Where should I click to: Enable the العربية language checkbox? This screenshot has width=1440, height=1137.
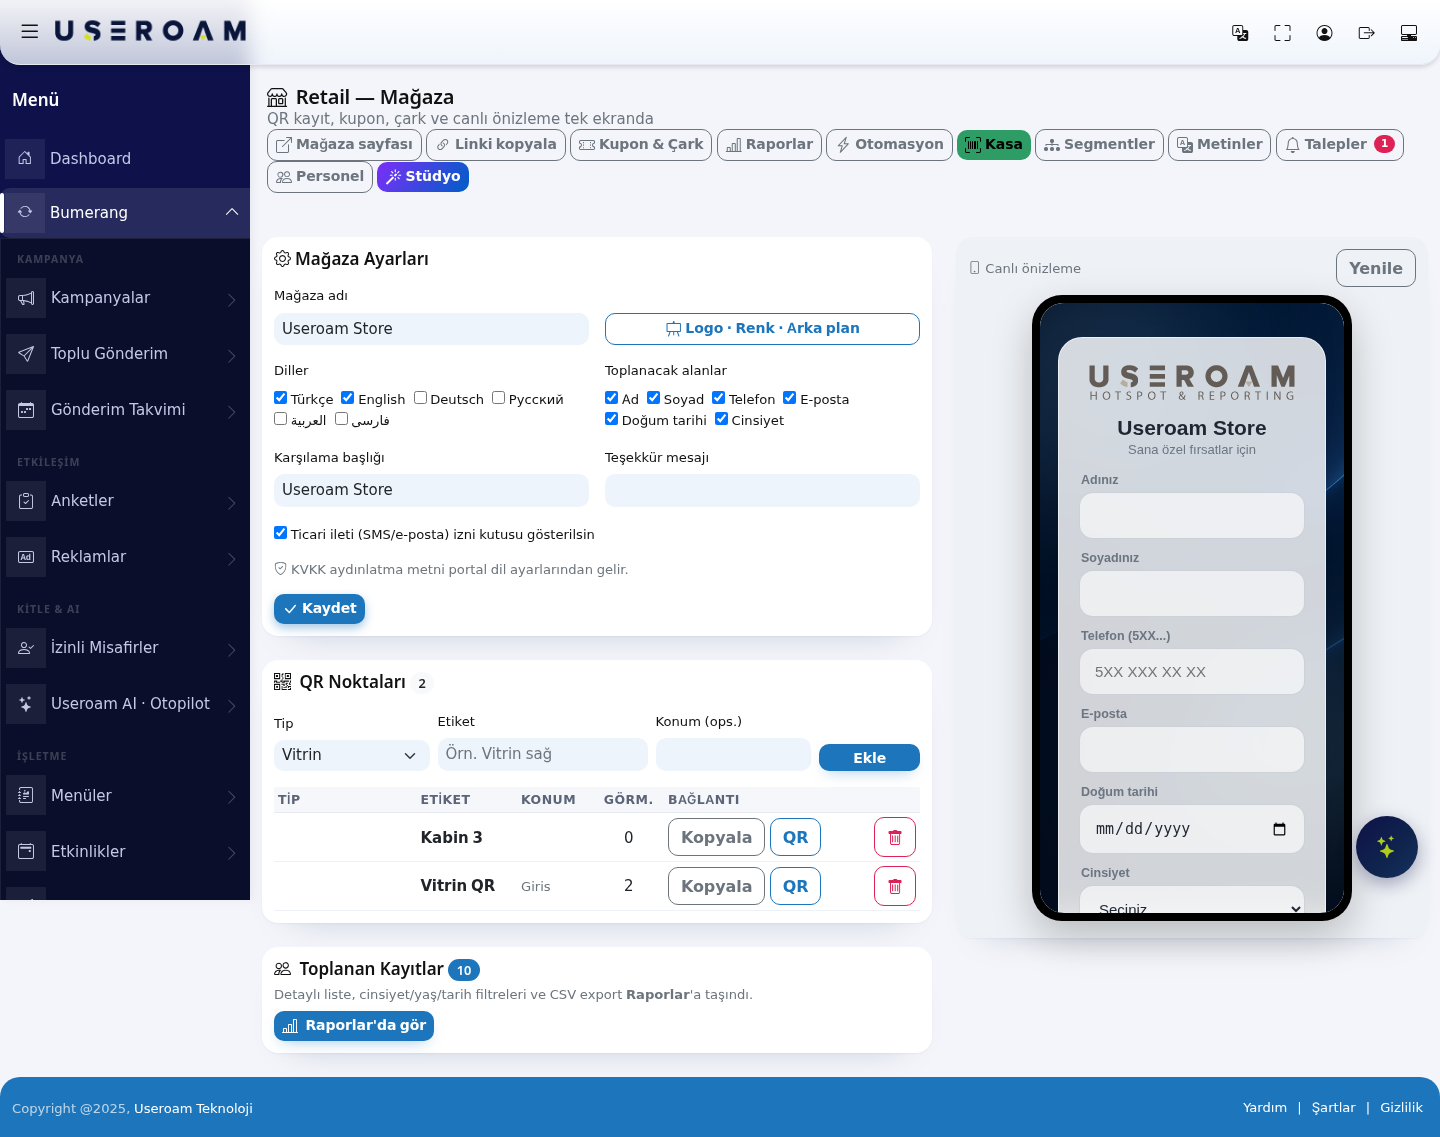click(x=280, y=419)
